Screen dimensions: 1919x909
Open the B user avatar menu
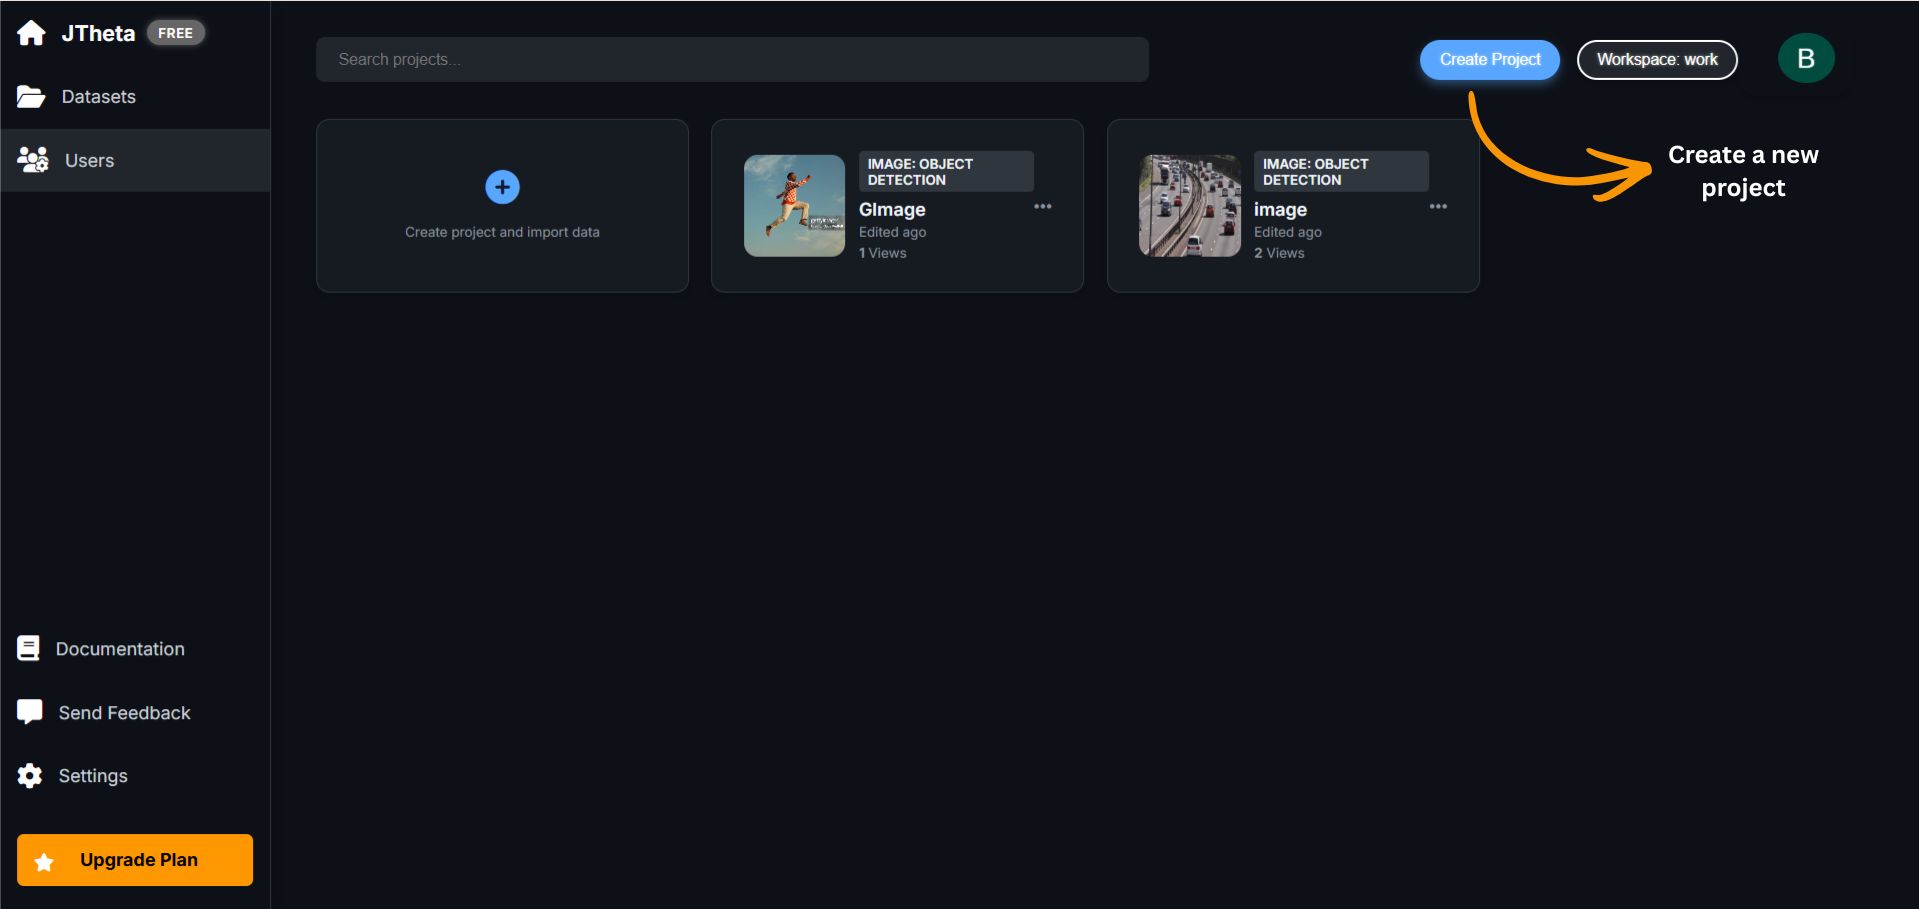pyautogui.click(x=1805, y=59)
